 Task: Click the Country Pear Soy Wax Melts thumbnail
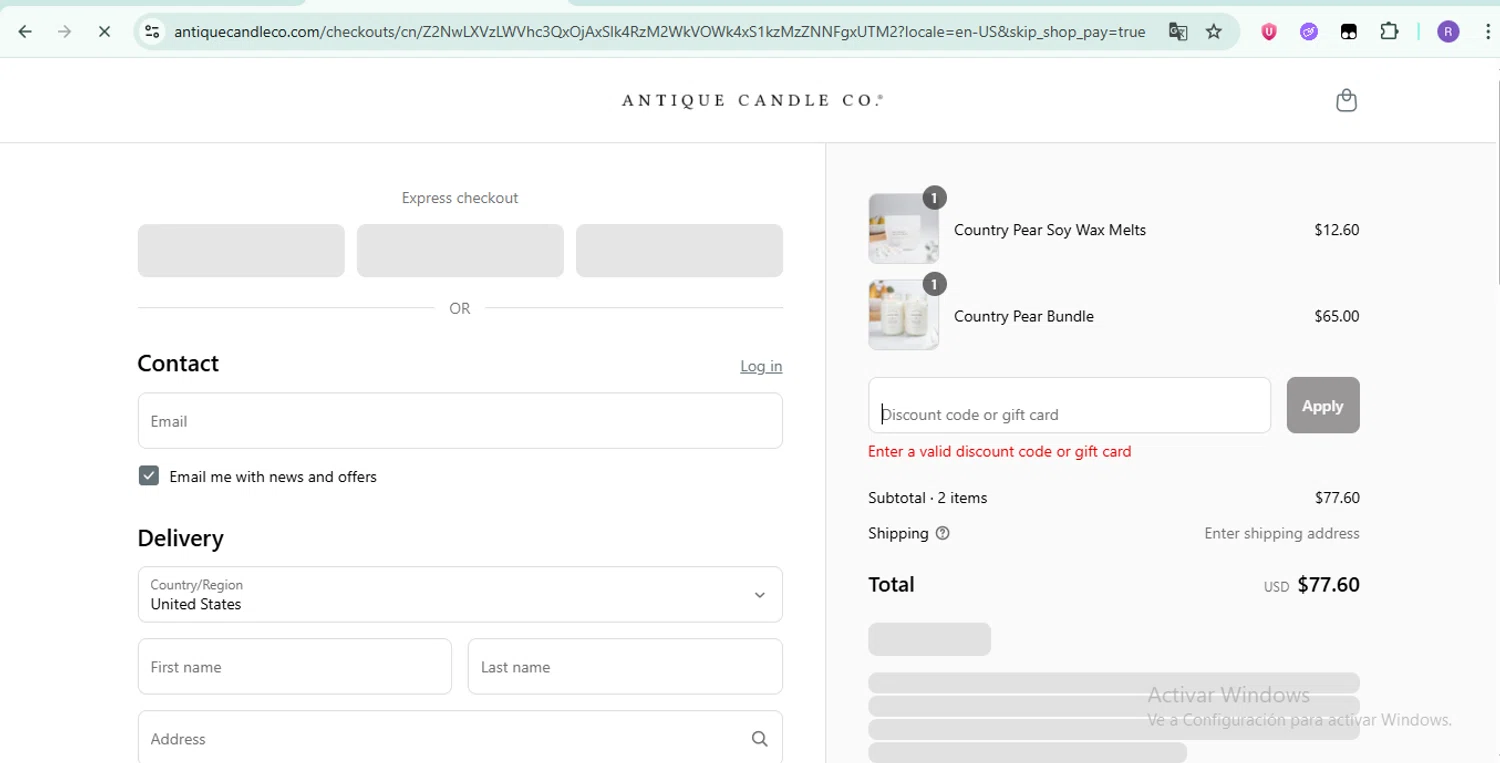(x=904, y=229)
